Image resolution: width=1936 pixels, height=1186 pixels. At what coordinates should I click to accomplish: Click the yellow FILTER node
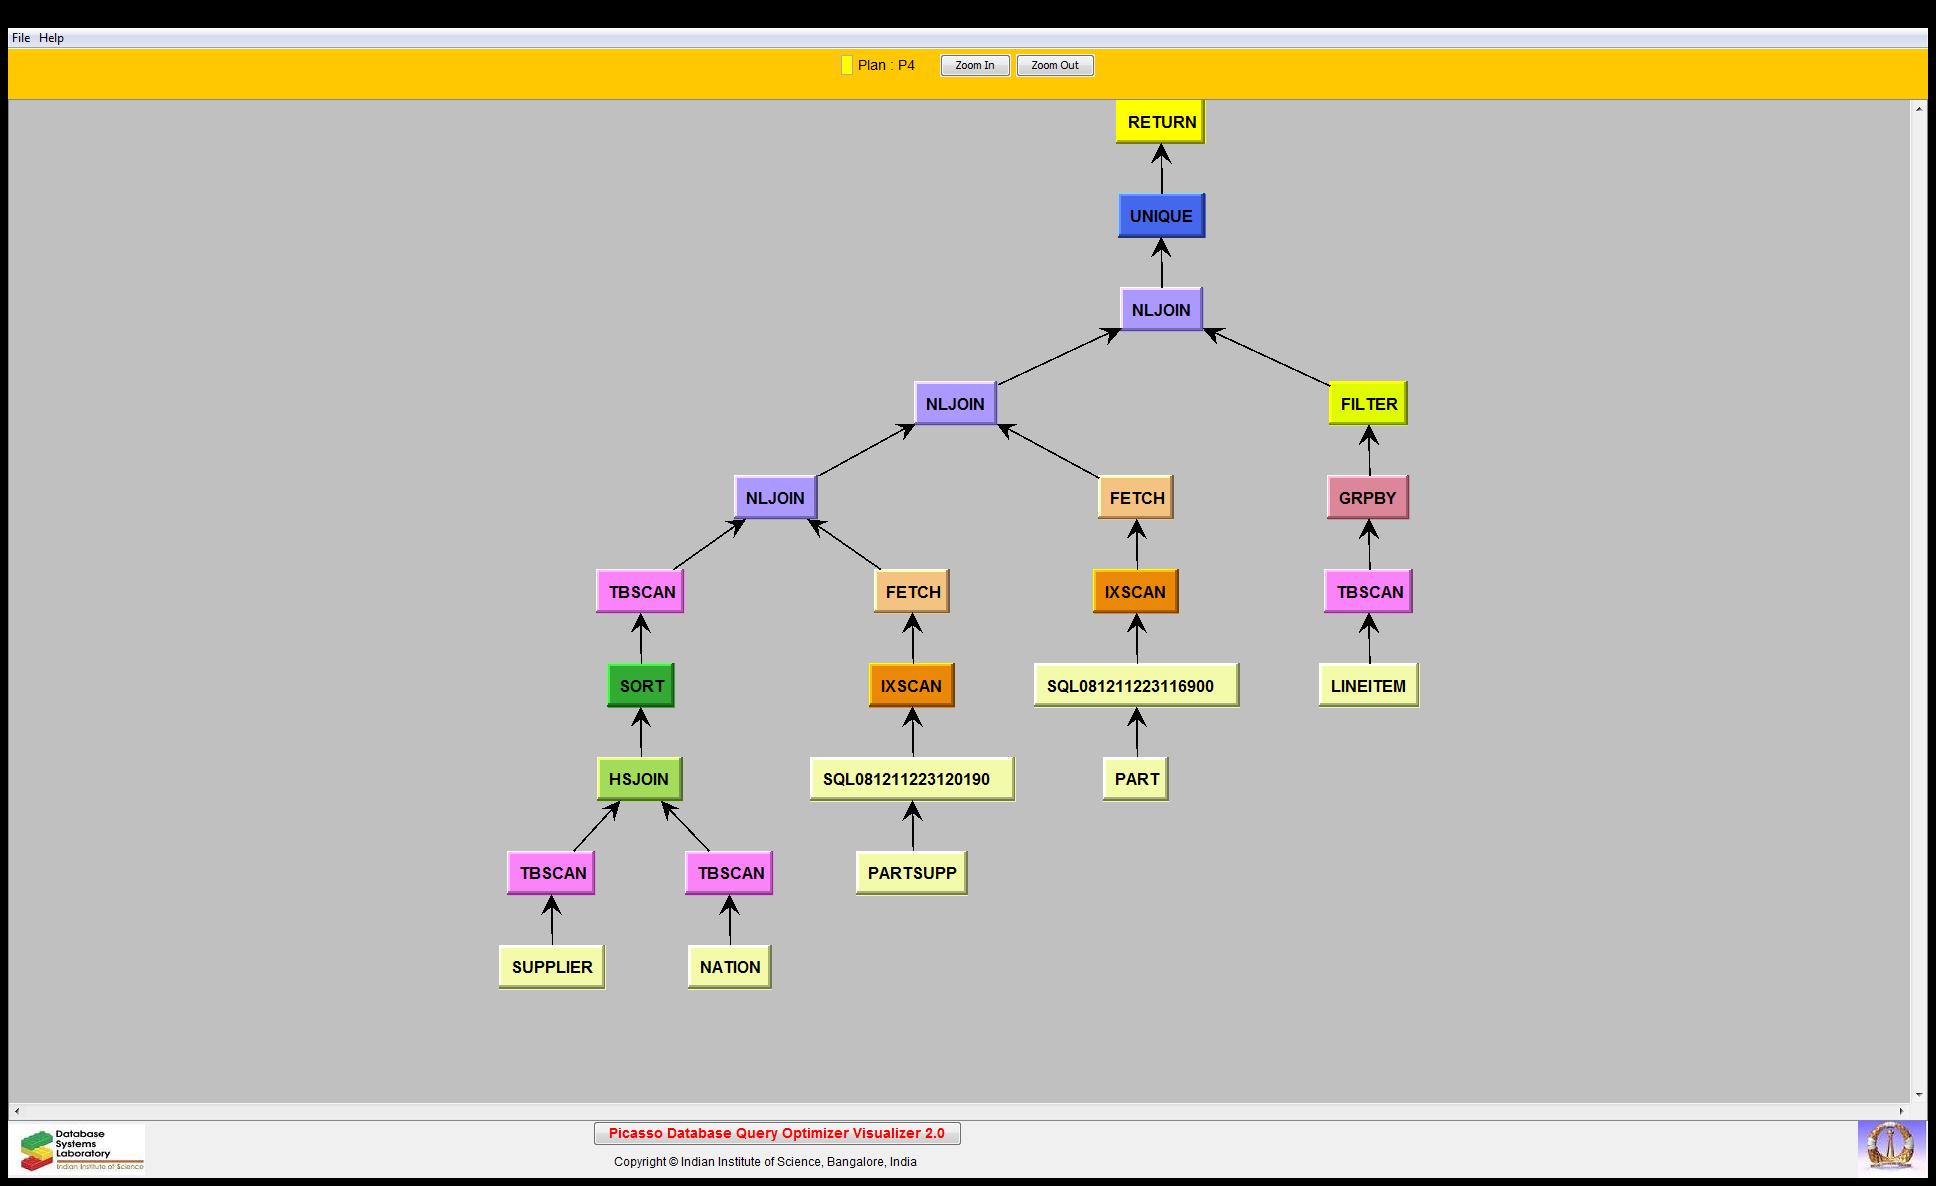[x=1367, y=404]
